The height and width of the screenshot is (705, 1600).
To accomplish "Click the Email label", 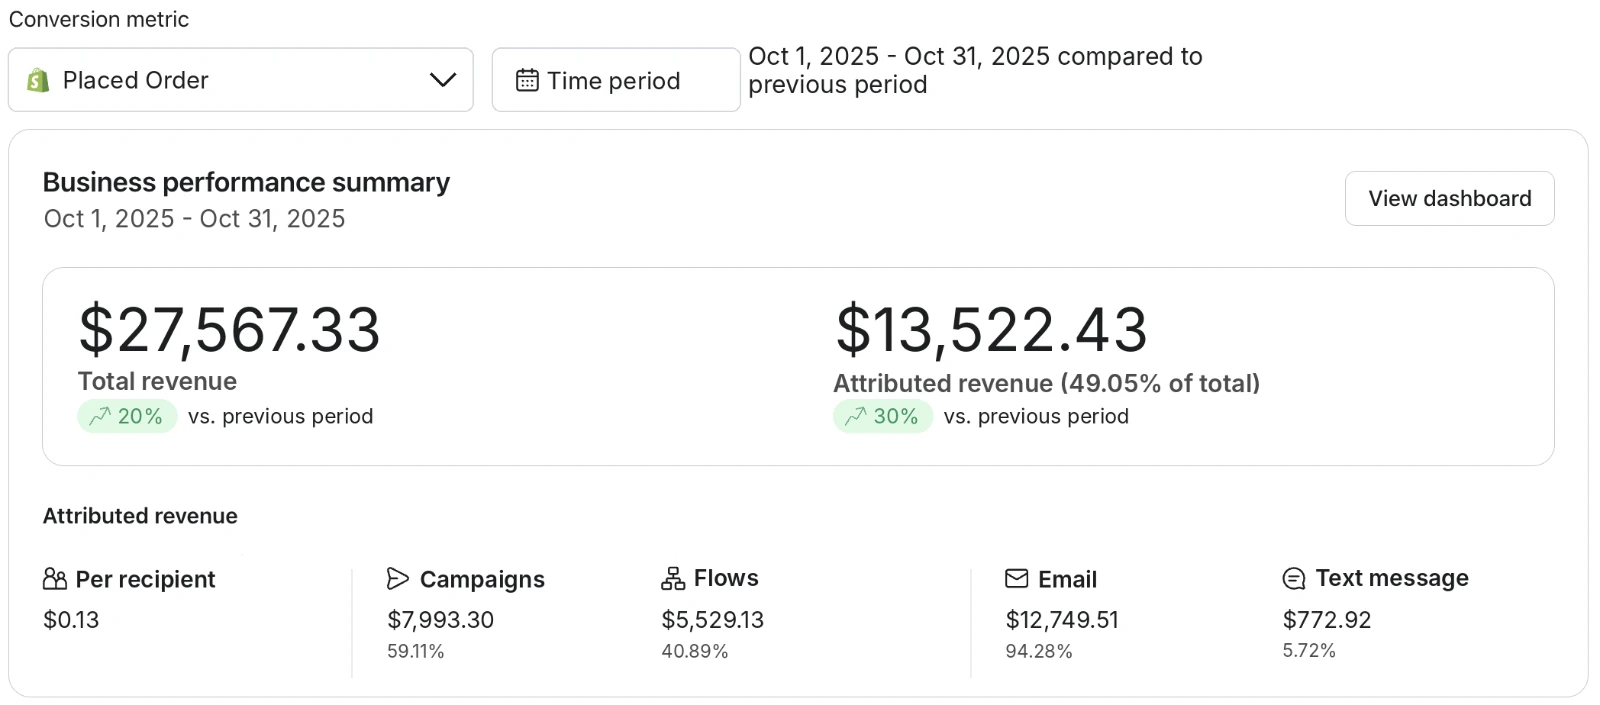I will (x=1067, y=579).
